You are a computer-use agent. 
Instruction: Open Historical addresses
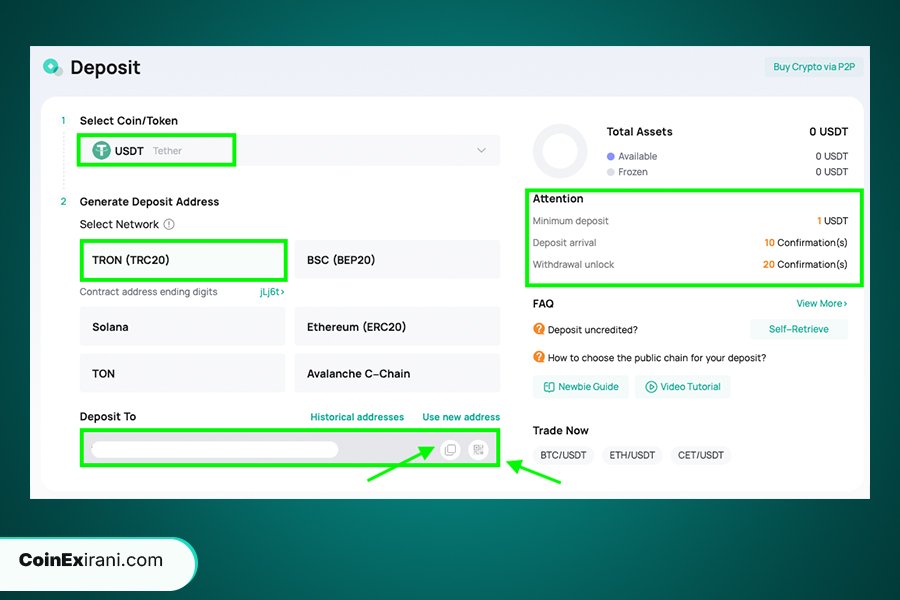[x=357, y=417]
